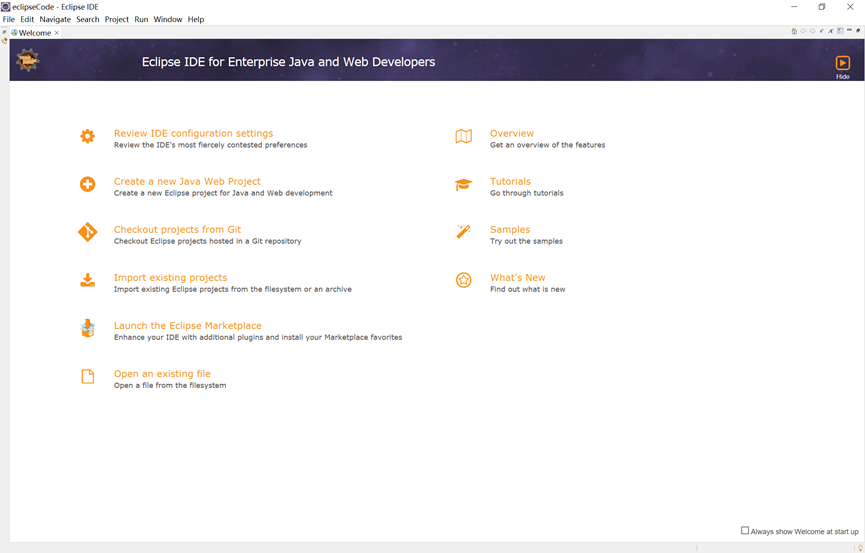Open the Run menu
Screen dimensions: 865x553
click(x=141, y=19)
